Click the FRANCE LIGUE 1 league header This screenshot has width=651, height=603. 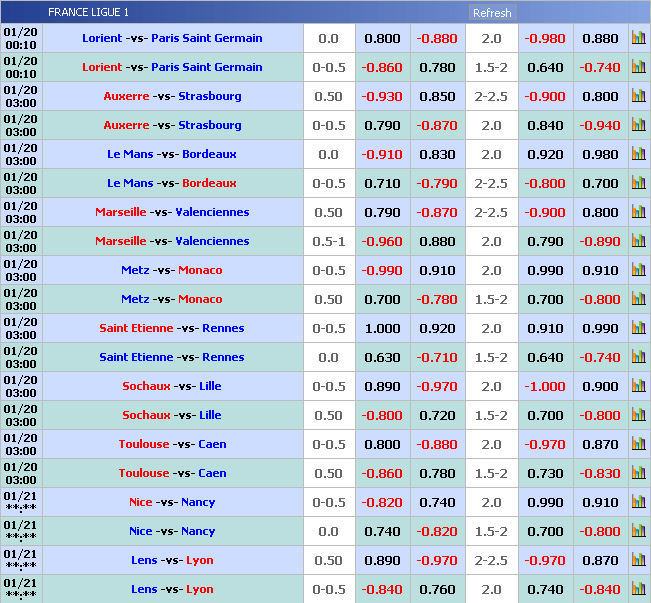pos(88,13)
